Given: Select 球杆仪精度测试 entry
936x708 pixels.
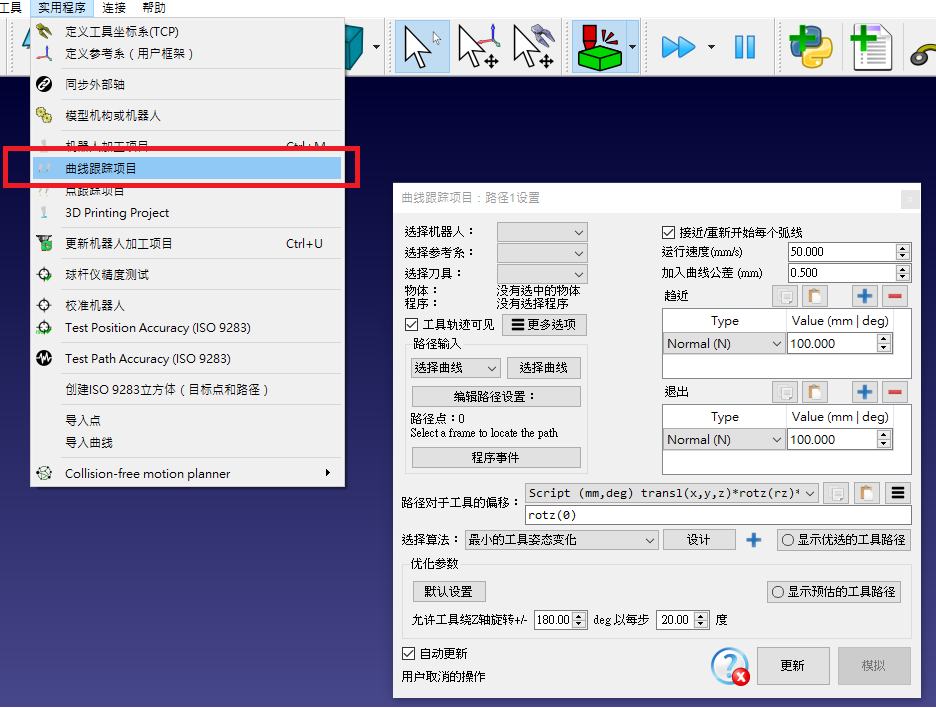Looking at the screenshot, I should click(x=187, y=275).
